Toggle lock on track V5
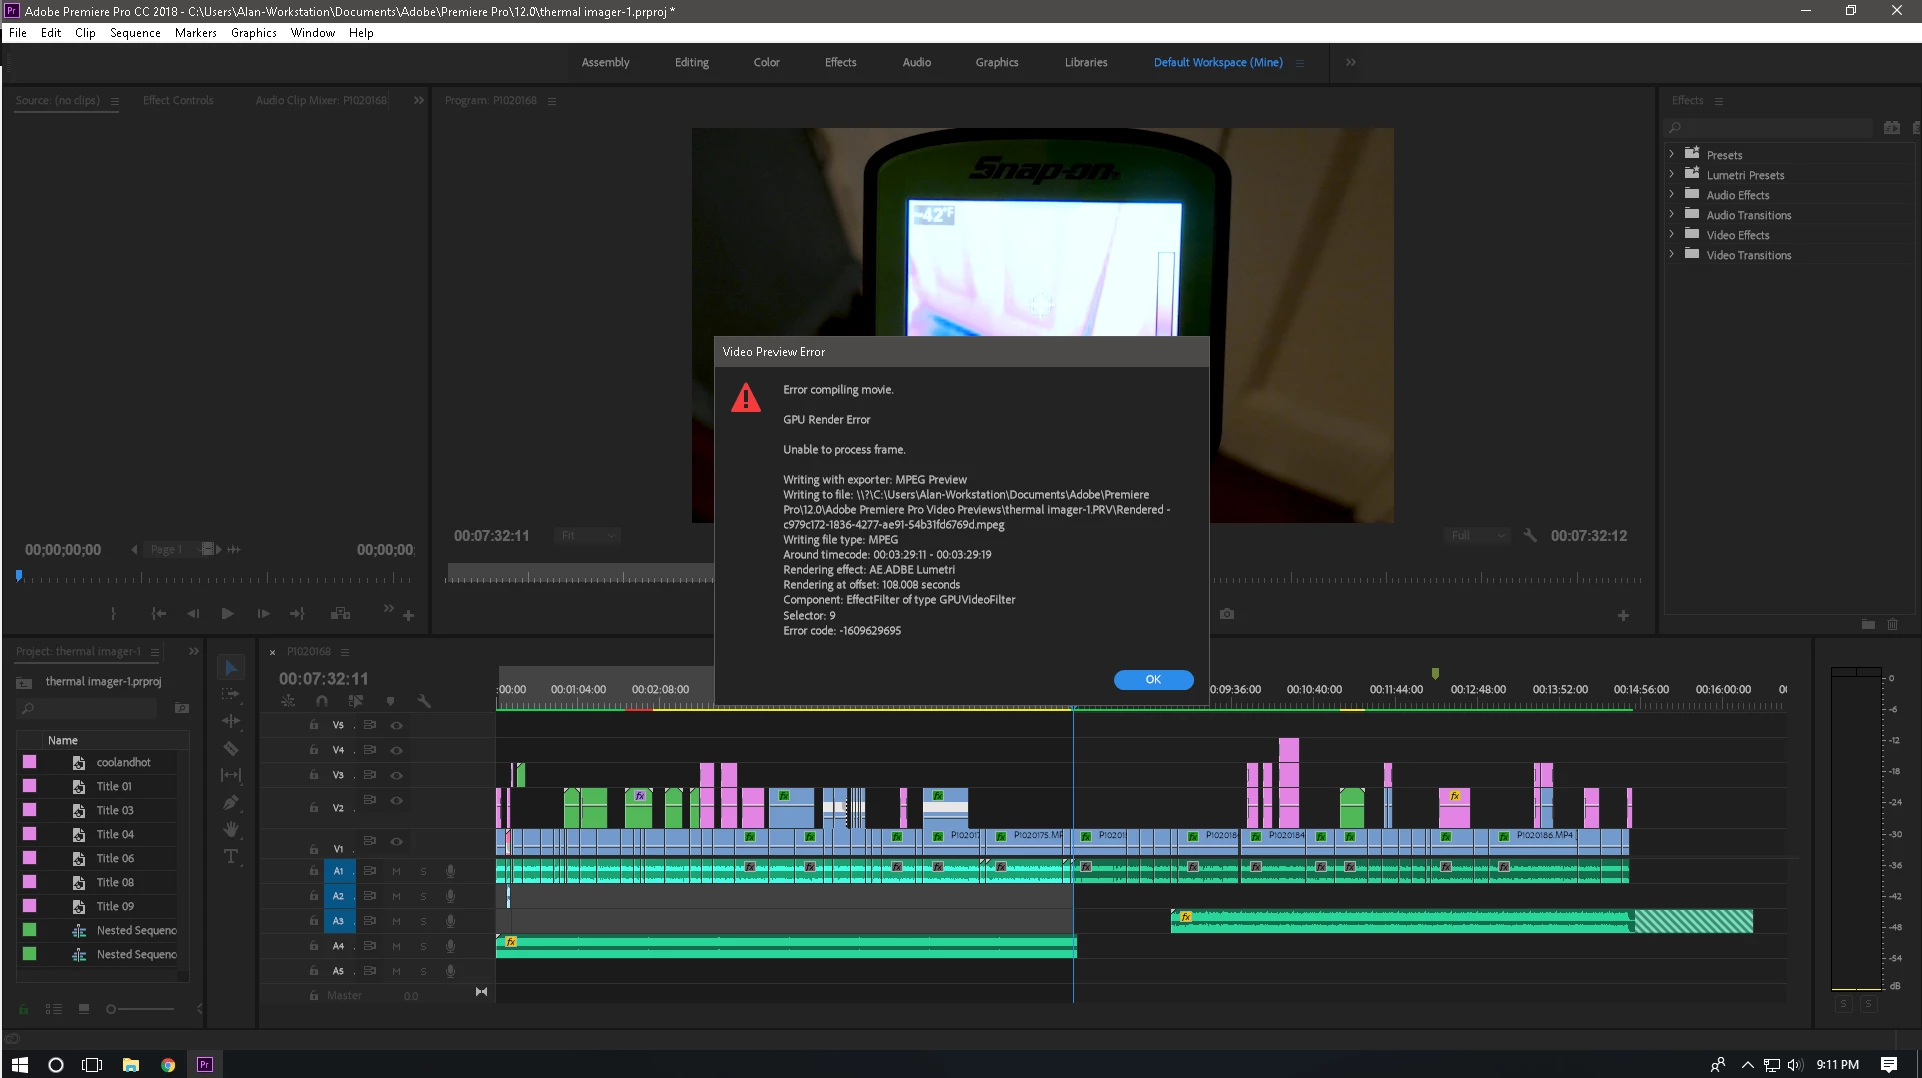The width and height of the screenshot is (1922, 1078). (313, 725)
